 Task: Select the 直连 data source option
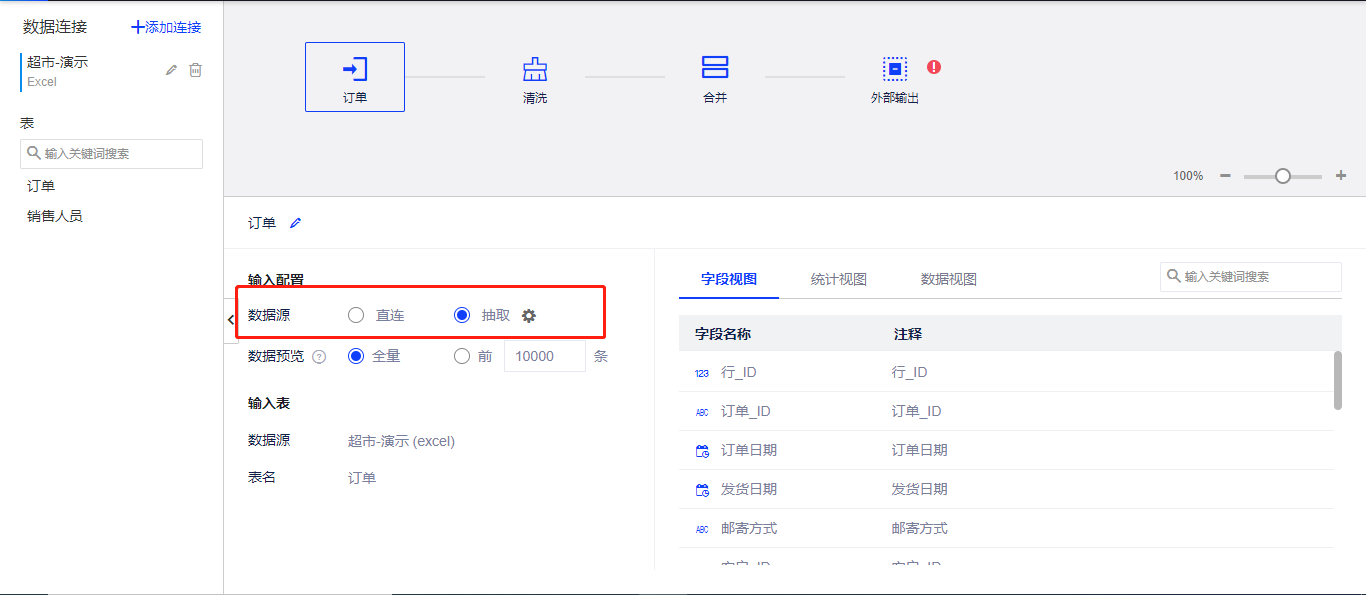[356, 314]
